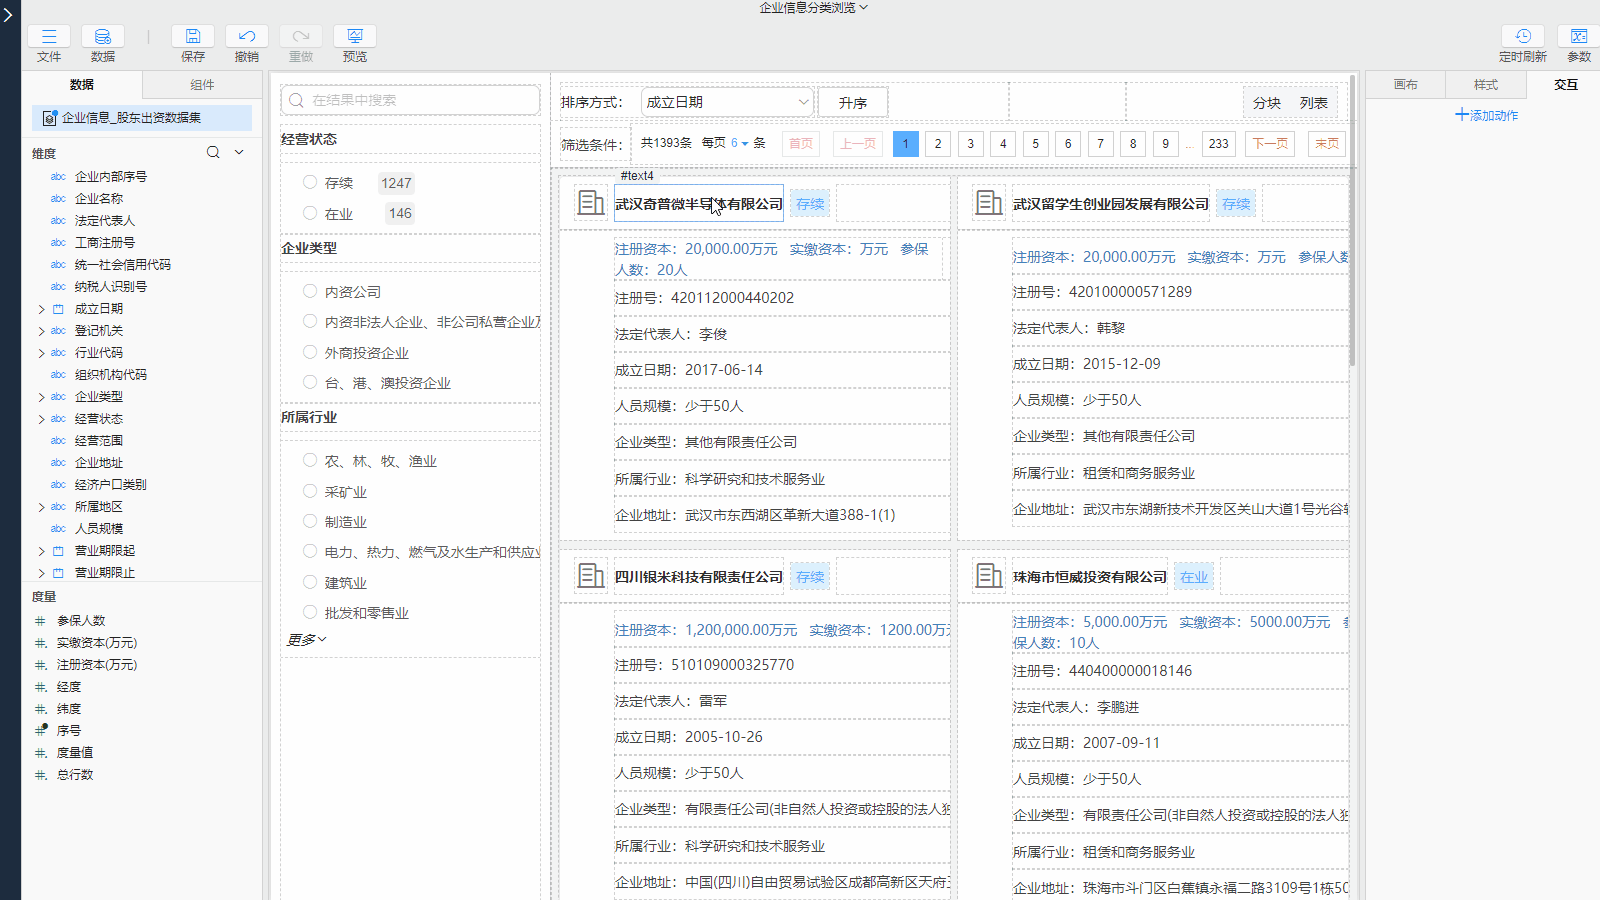Viewport: 1600px width, 900px height.
Task: Choose the 制造业 industry radio button
Action: coord(310,521)
